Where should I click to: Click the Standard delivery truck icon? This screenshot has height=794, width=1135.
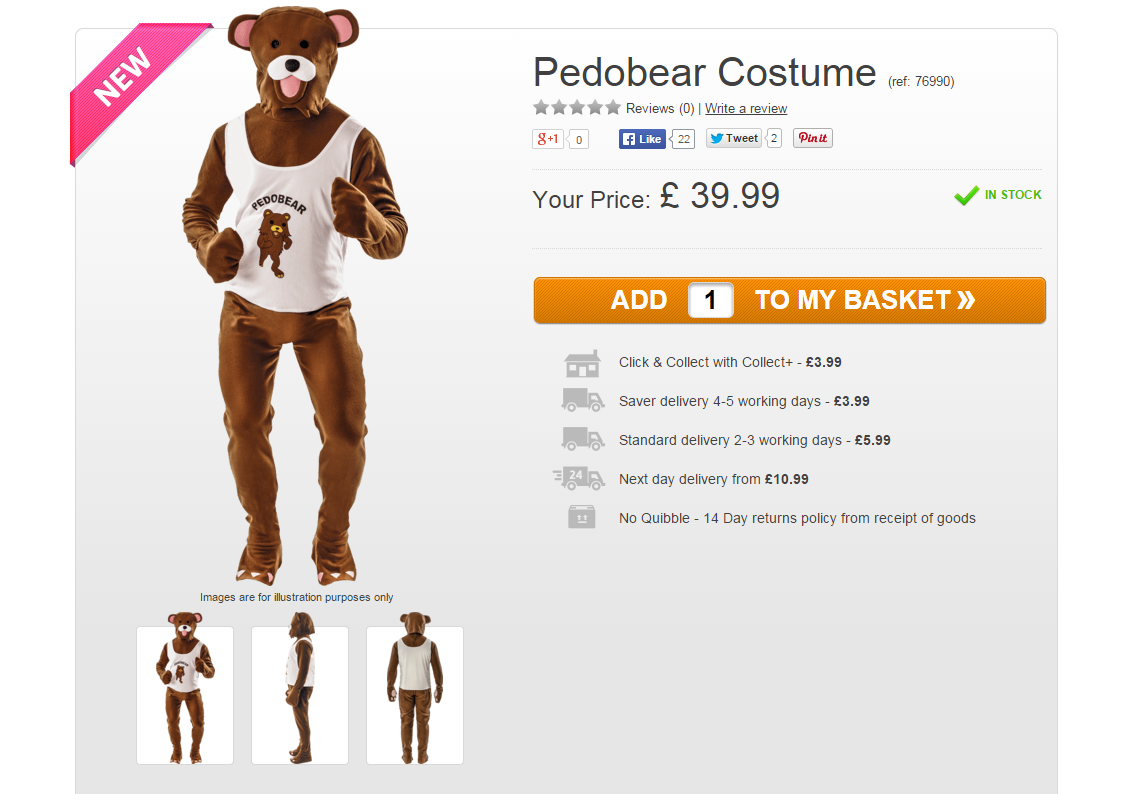coord(583,440)
